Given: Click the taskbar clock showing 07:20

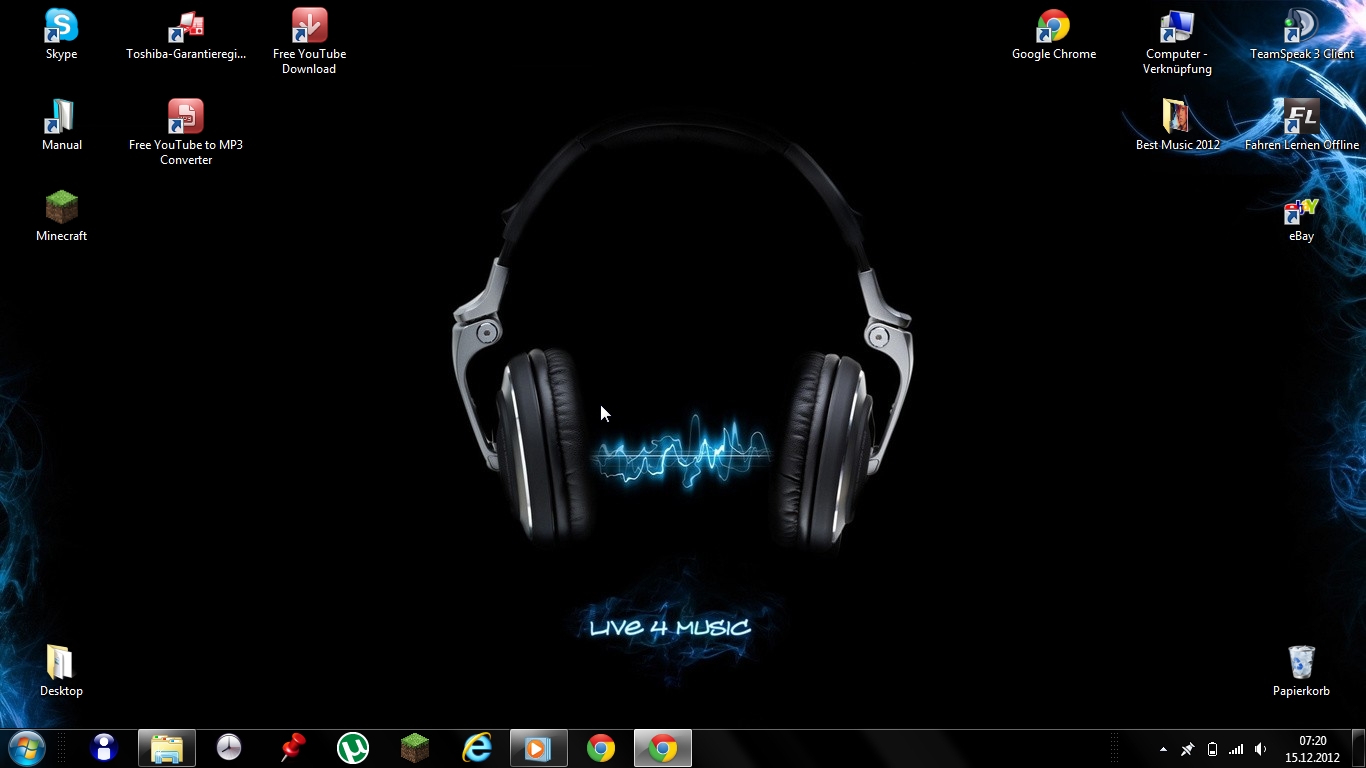Looking at the screenshot, I should tap(1312, 749).
